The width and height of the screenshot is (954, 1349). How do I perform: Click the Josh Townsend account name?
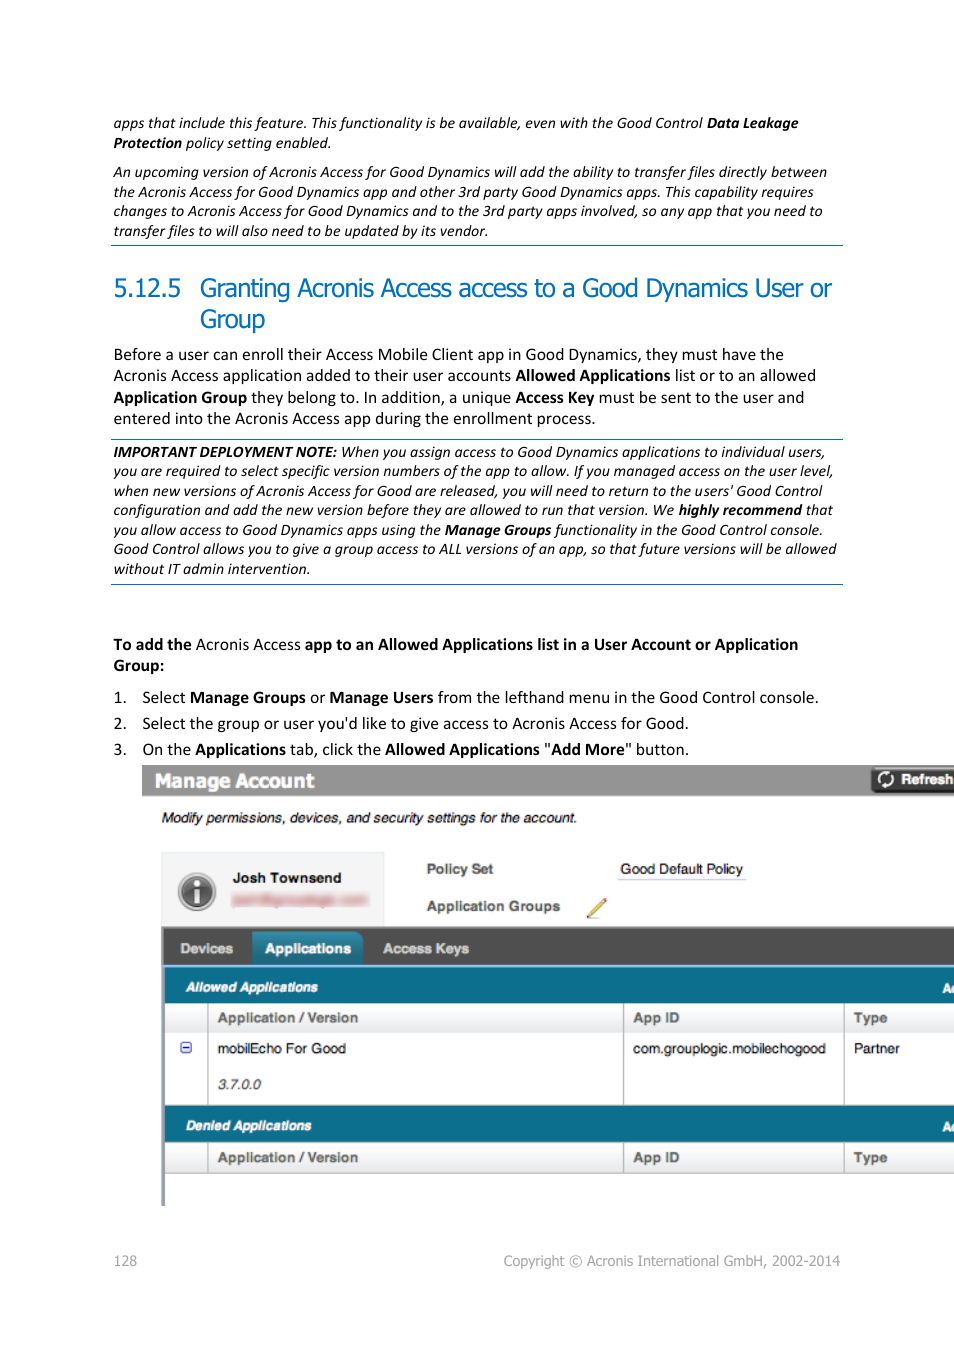(287, 878)
